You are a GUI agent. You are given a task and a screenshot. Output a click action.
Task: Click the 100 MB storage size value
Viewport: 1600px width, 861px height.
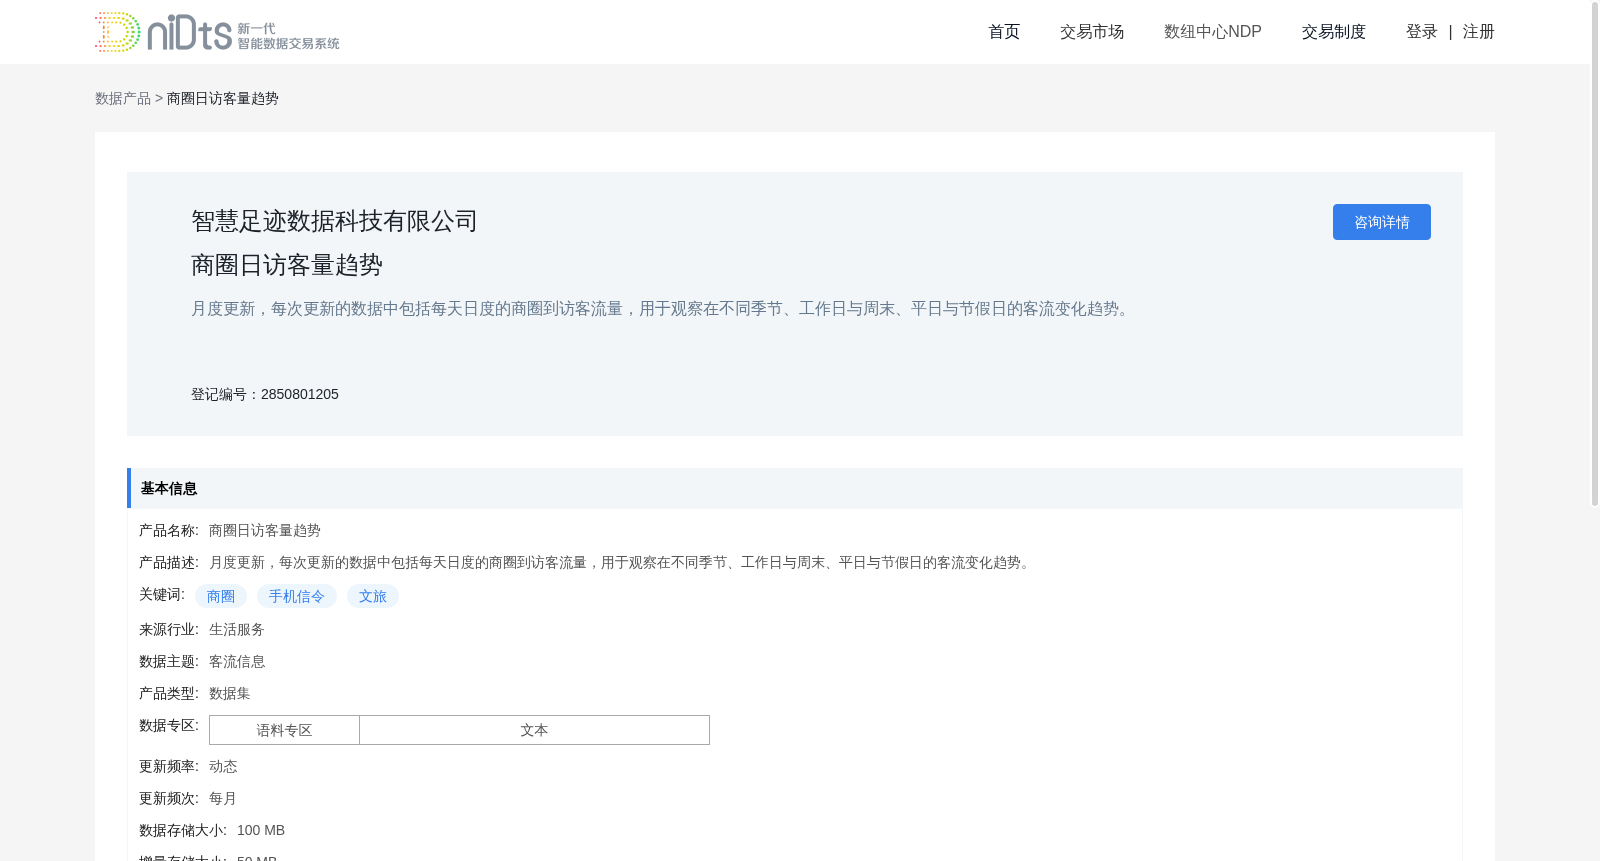coord(261,830)
